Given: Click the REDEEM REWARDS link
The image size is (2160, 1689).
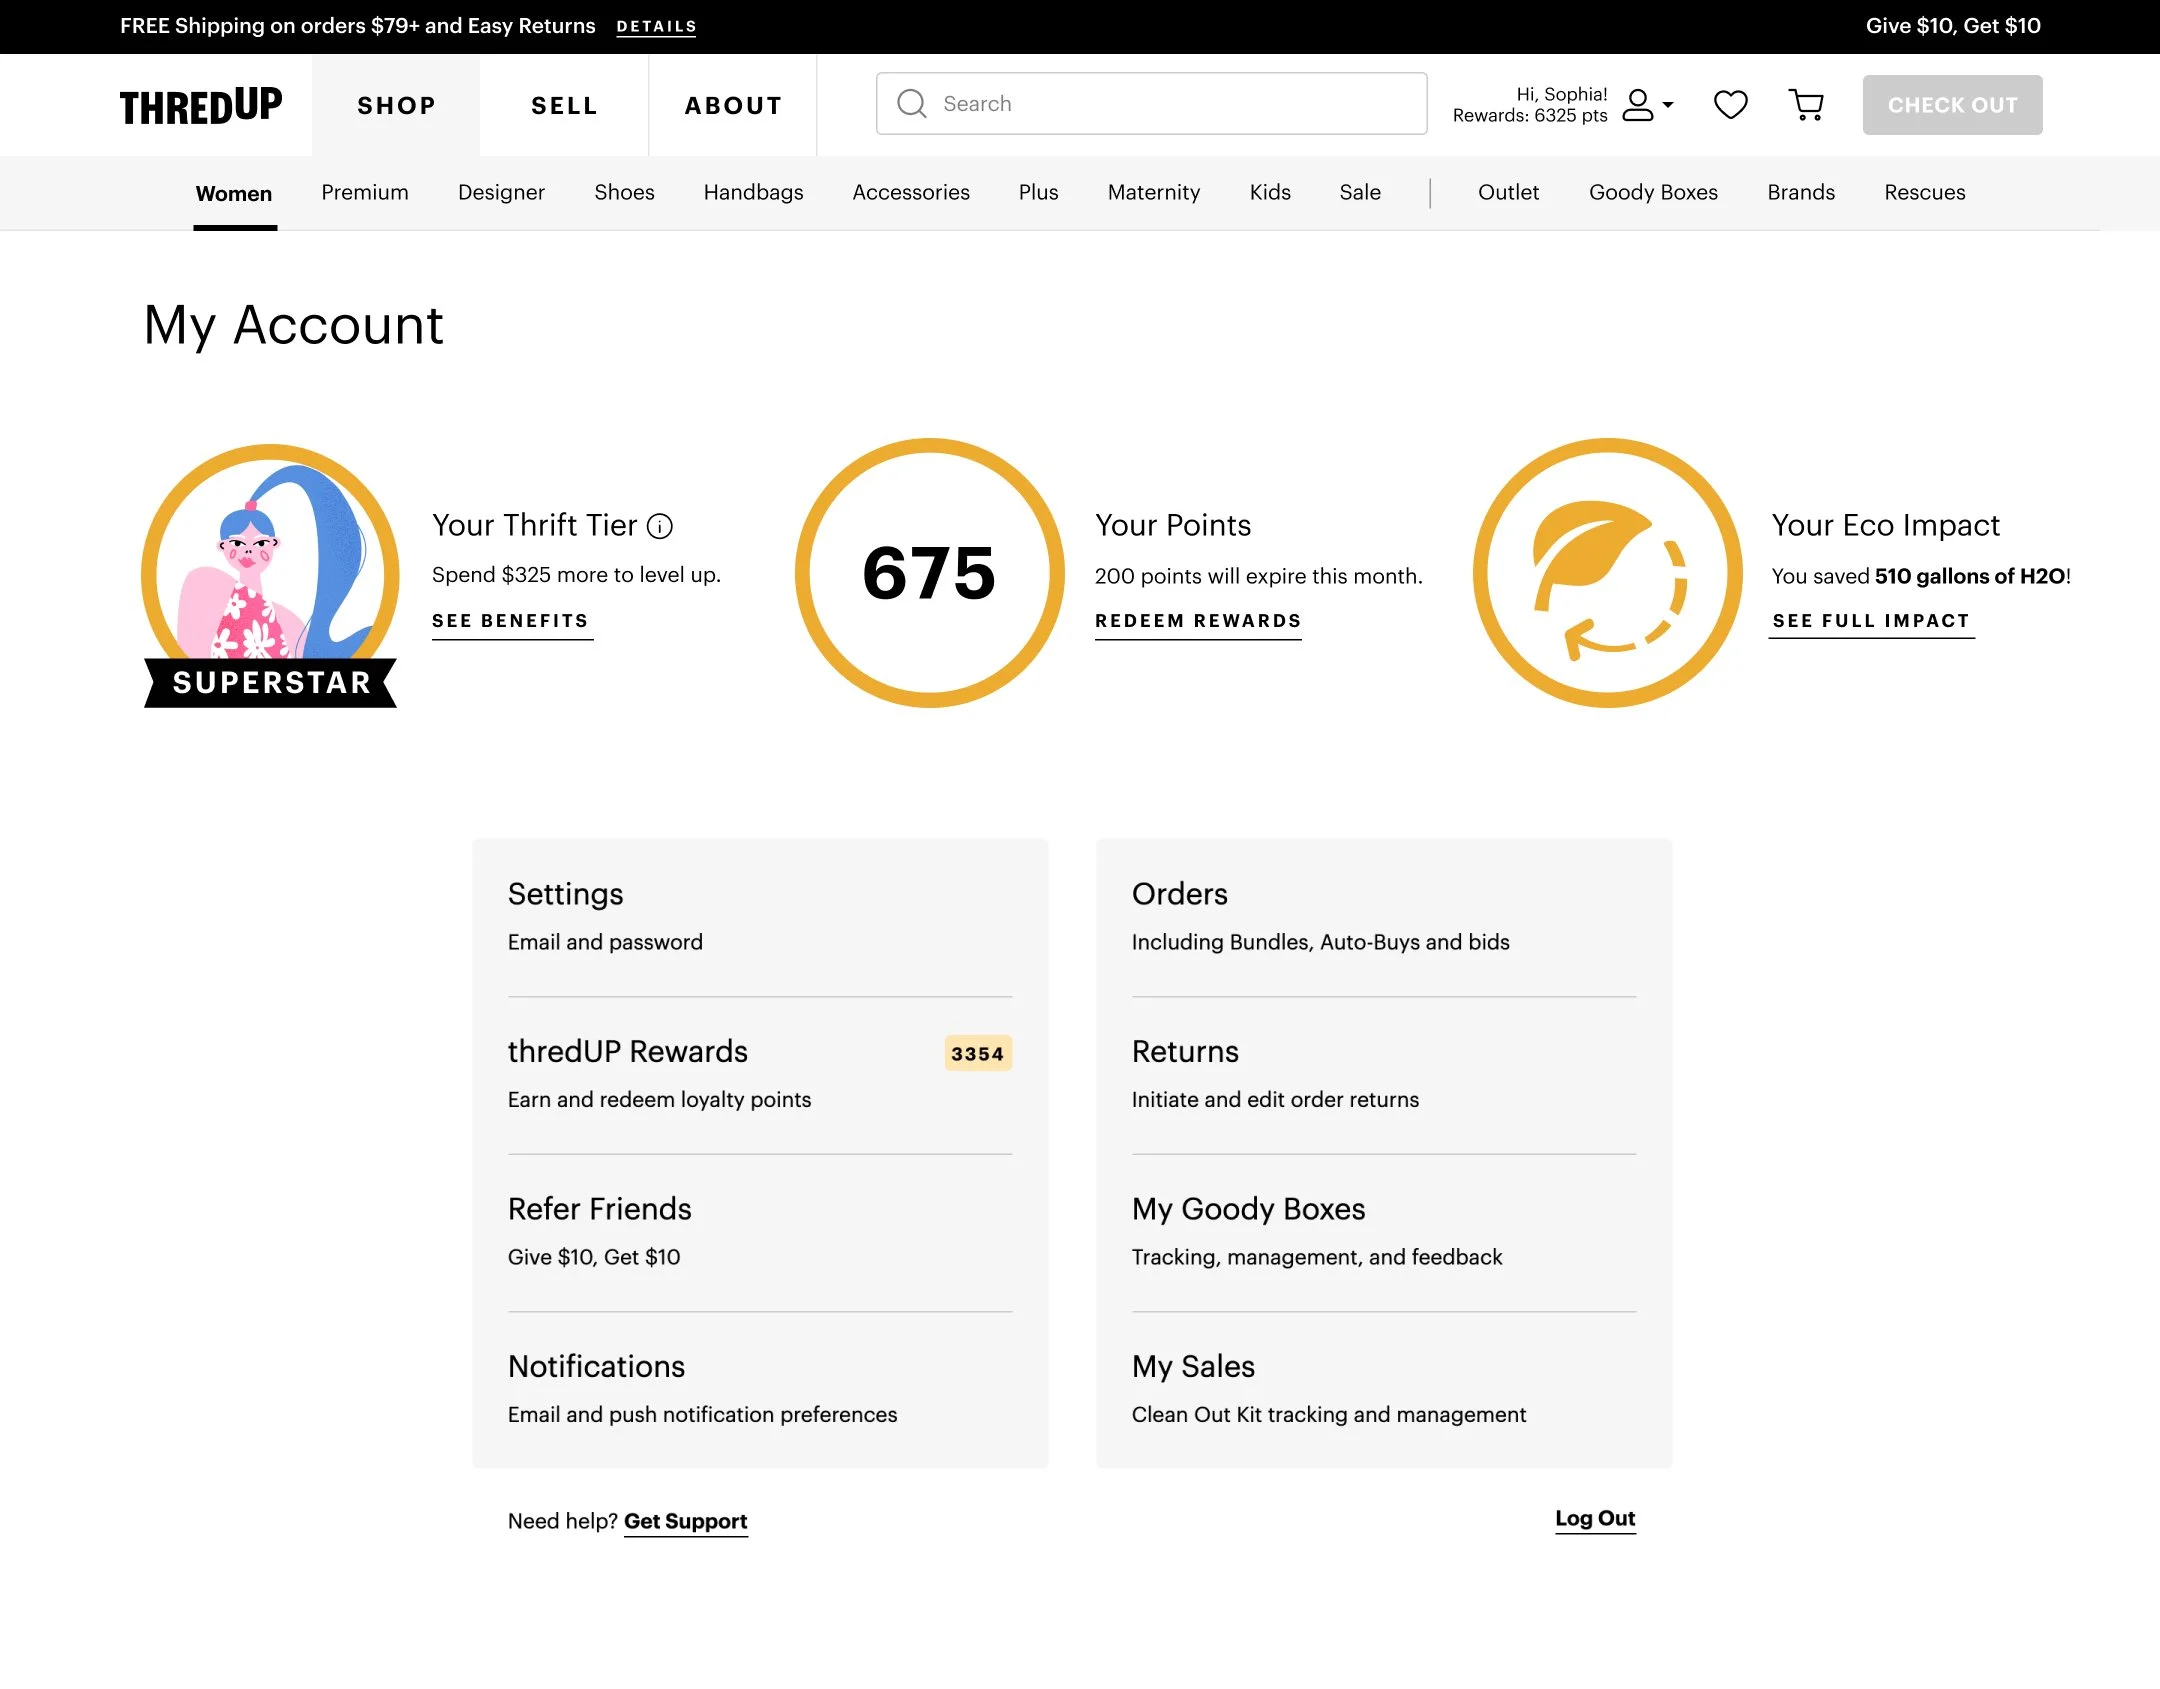Looking at the screenshot, I should (1198, 621).
